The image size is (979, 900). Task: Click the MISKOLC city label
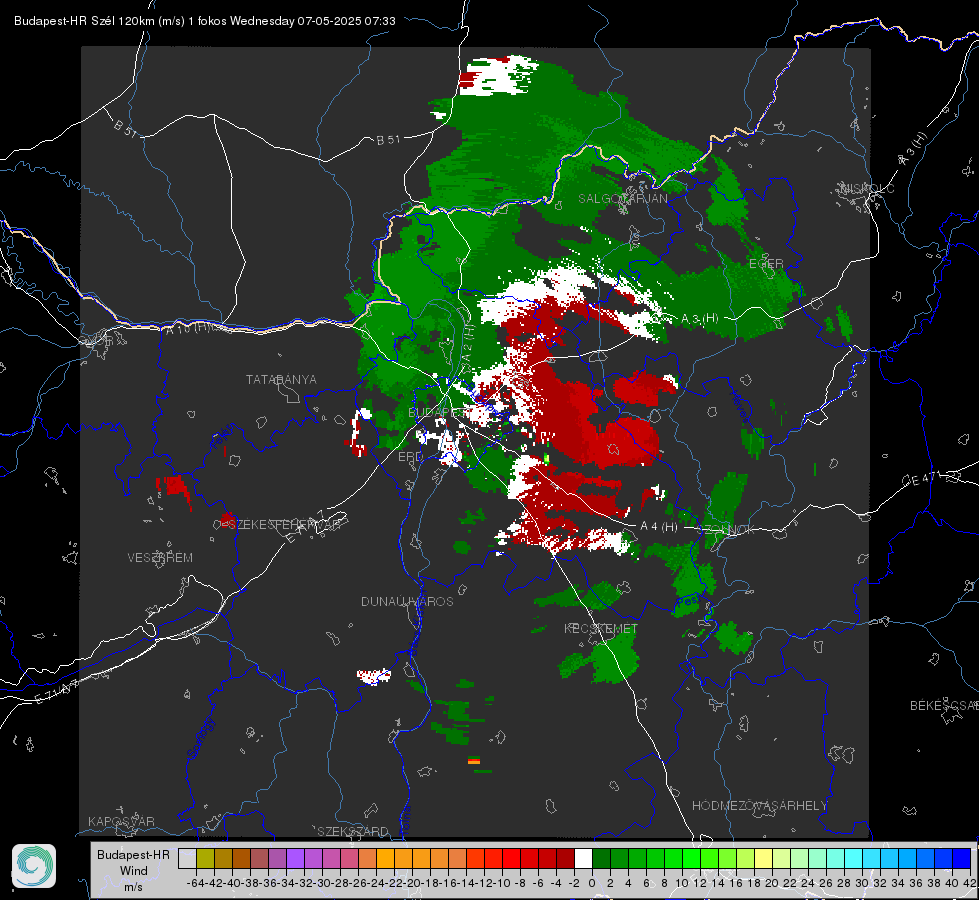(867, 189)
